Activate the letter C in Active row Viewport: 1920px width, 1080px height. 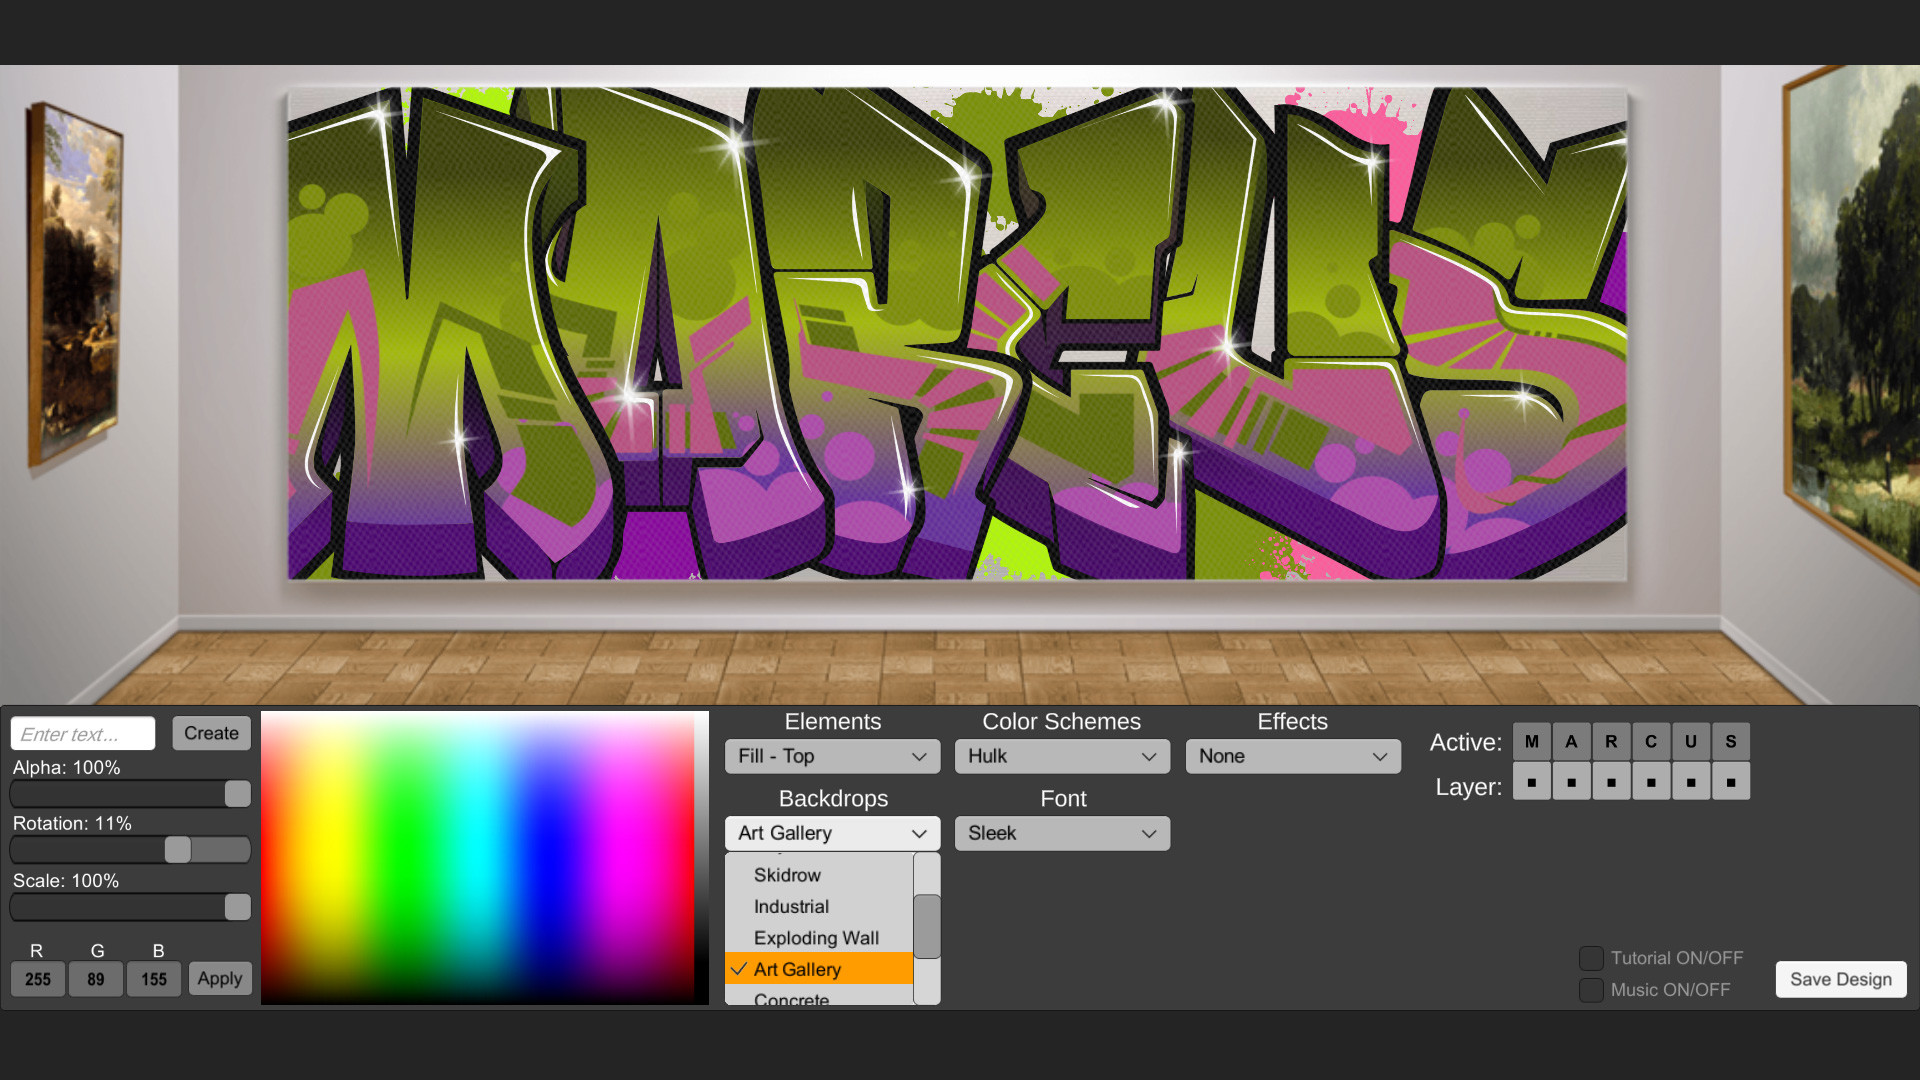point(1651,741)
